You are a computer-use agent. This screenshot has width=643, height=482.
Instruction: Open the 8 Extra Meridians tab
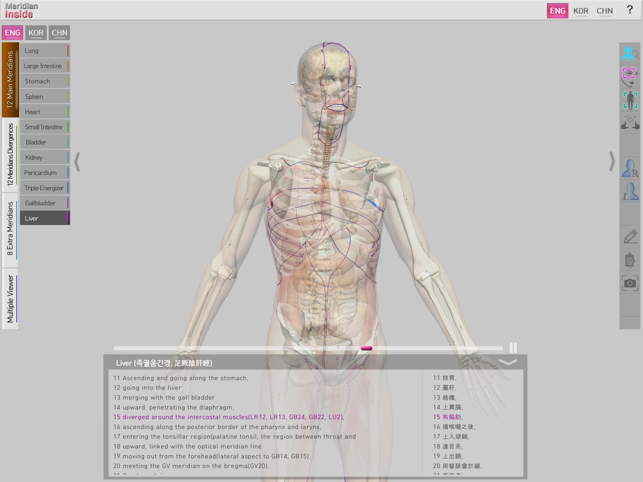(10, 230)
